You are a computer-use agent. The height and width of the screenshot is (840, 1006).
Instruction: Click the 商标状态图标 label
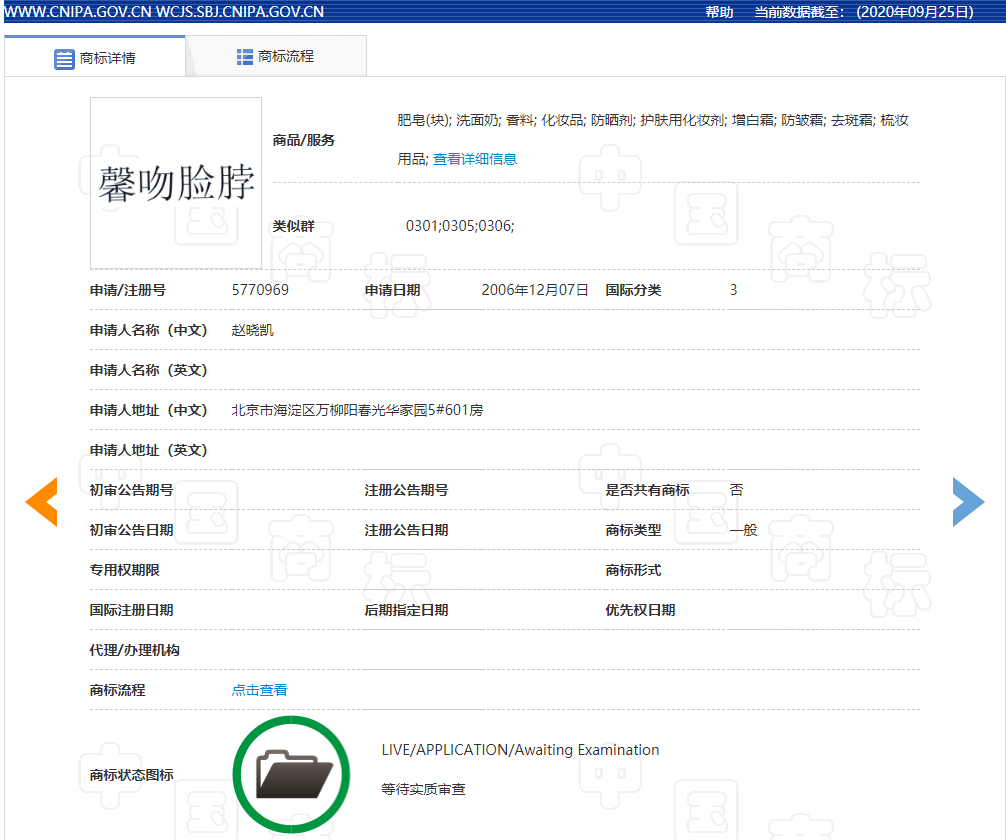click(x=132, y=775)
